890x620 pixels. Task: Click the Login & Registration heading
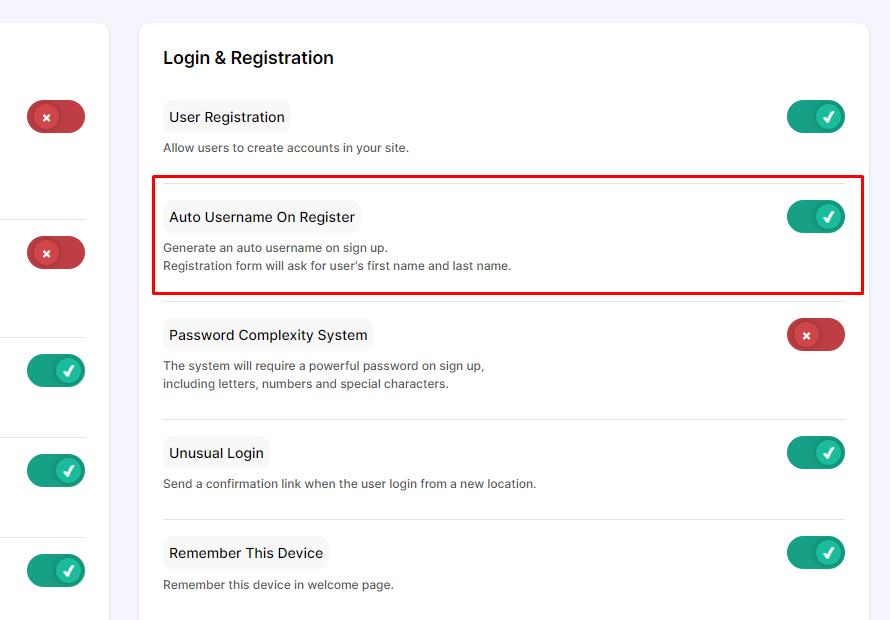[248, 58]
